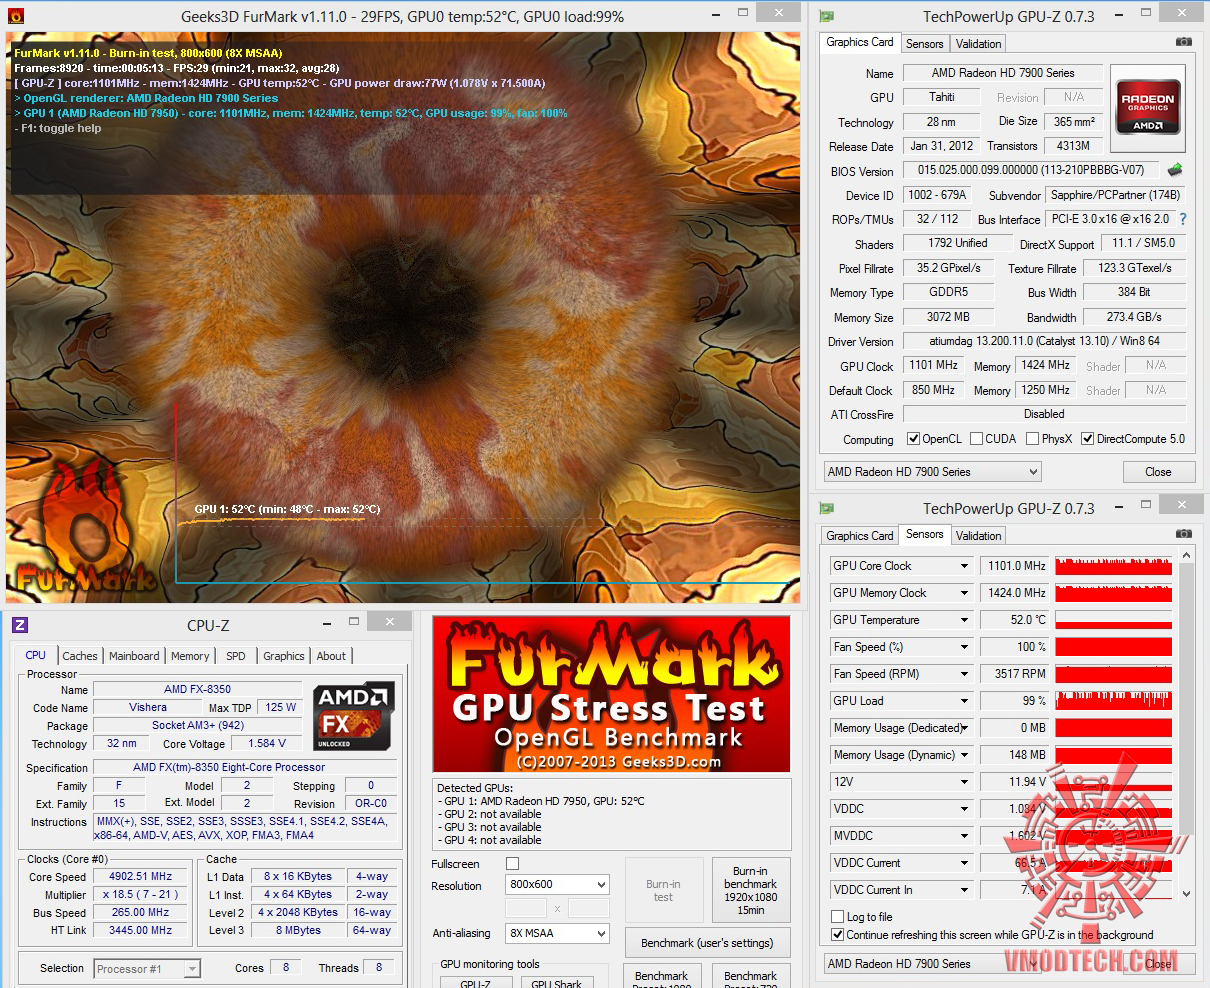The height and width of the screenshot is (988, 1210).
Task: Click the GPU-Z title bar icon of the top window
Action: (827, 16)
